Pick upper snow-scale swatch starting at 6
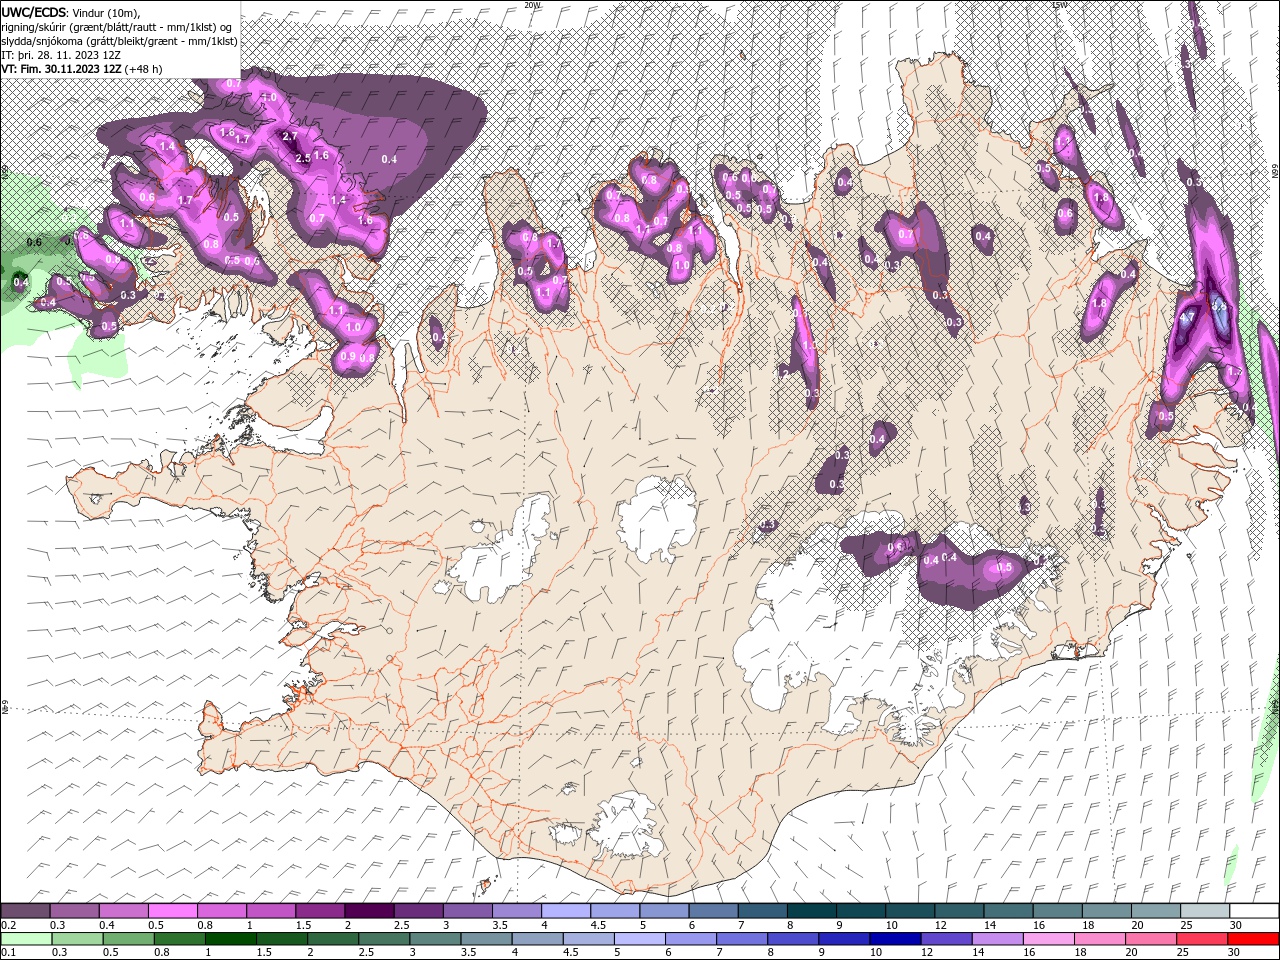 coord(712,911)
